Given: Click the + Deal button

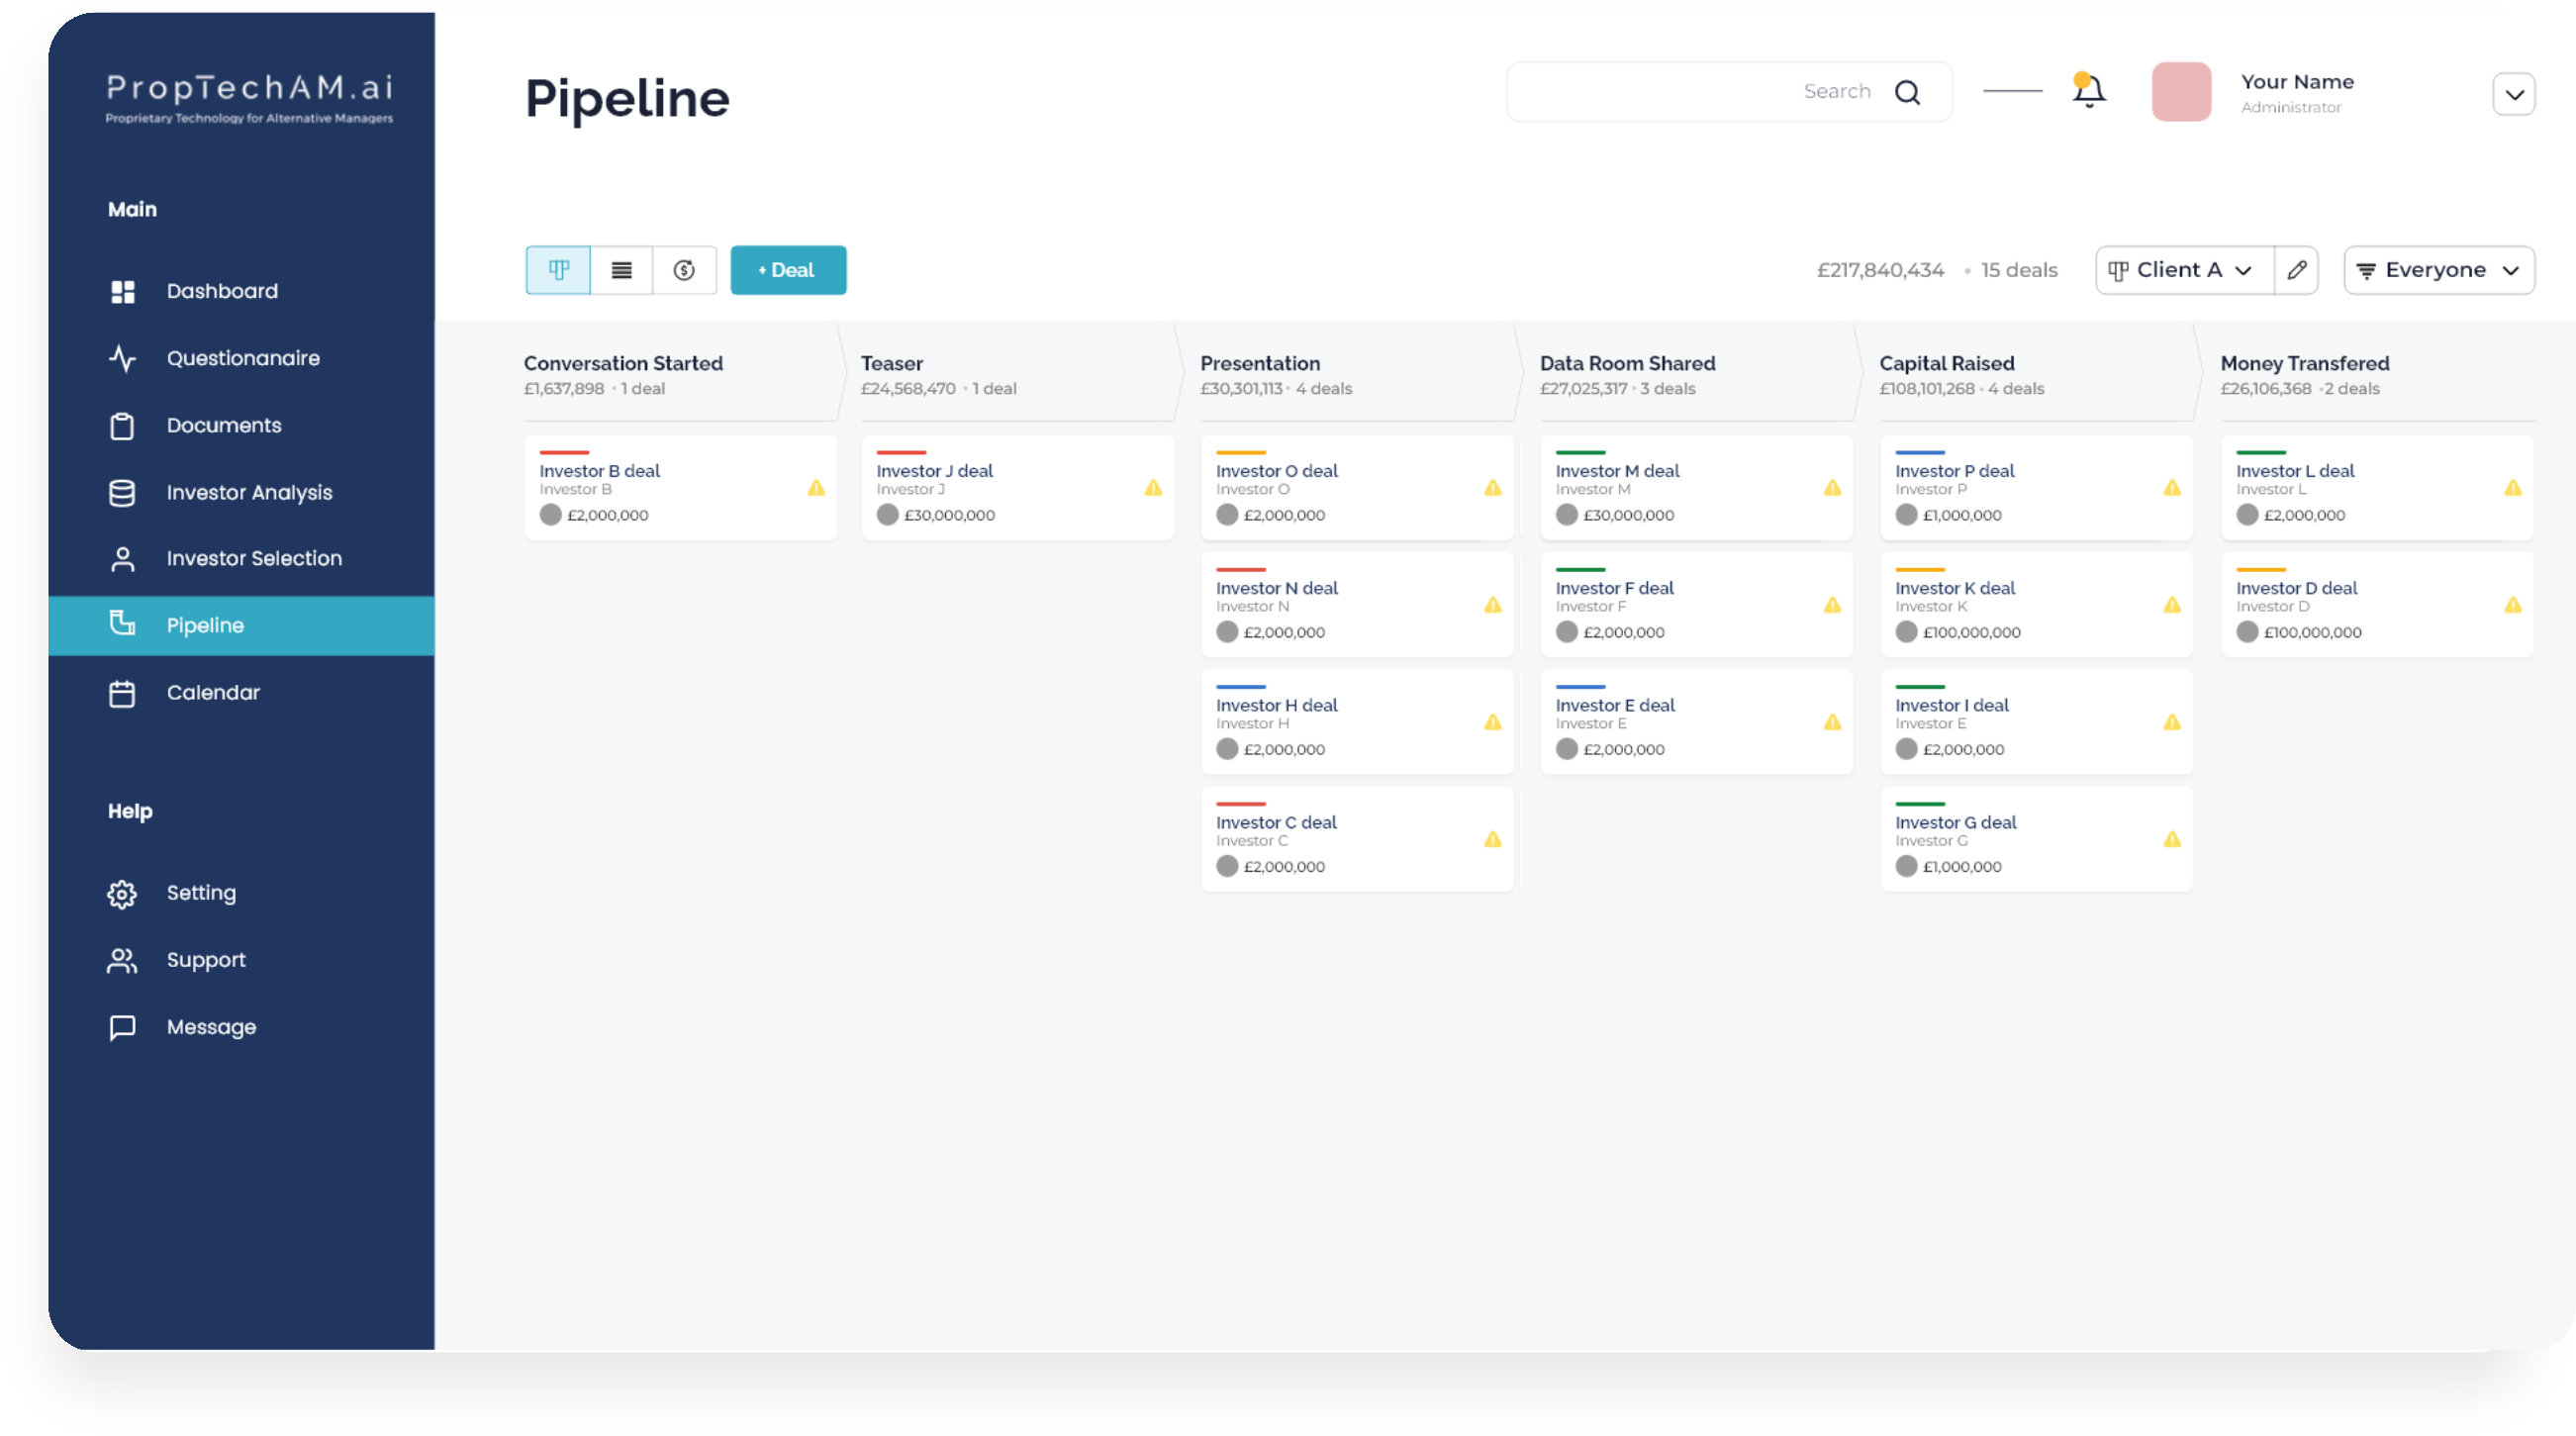Looking at the screenshot, I should (x=788, y=270).
